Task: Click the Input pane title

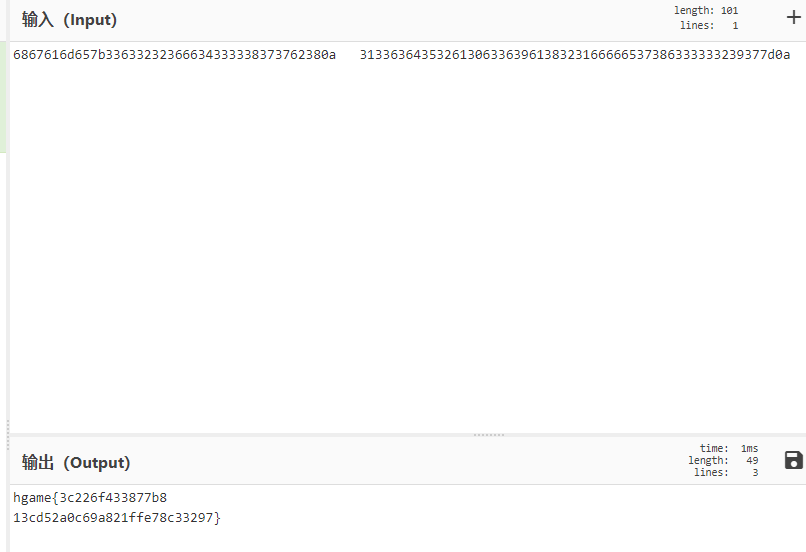Action: [69, 20]
